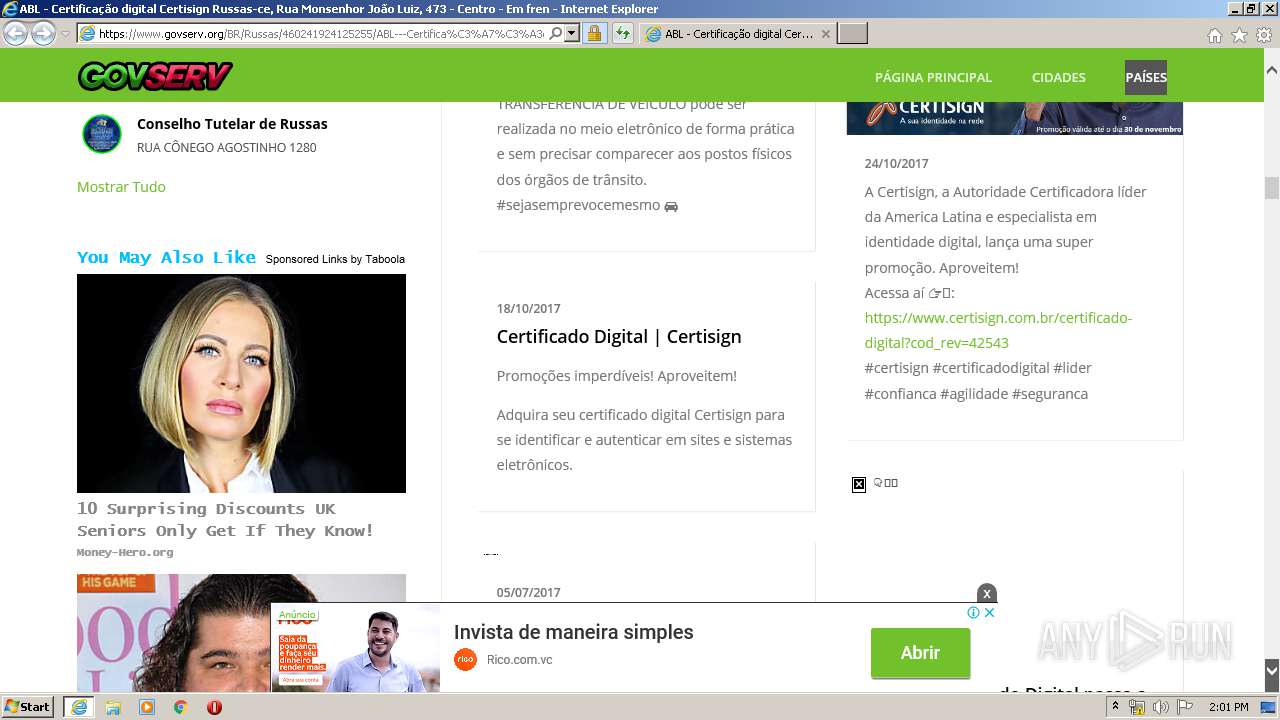The height and width of the screenshot is (720, 1280).
Task: Click the Rico.com.vc ad logo icon
Action: point(465,659)
